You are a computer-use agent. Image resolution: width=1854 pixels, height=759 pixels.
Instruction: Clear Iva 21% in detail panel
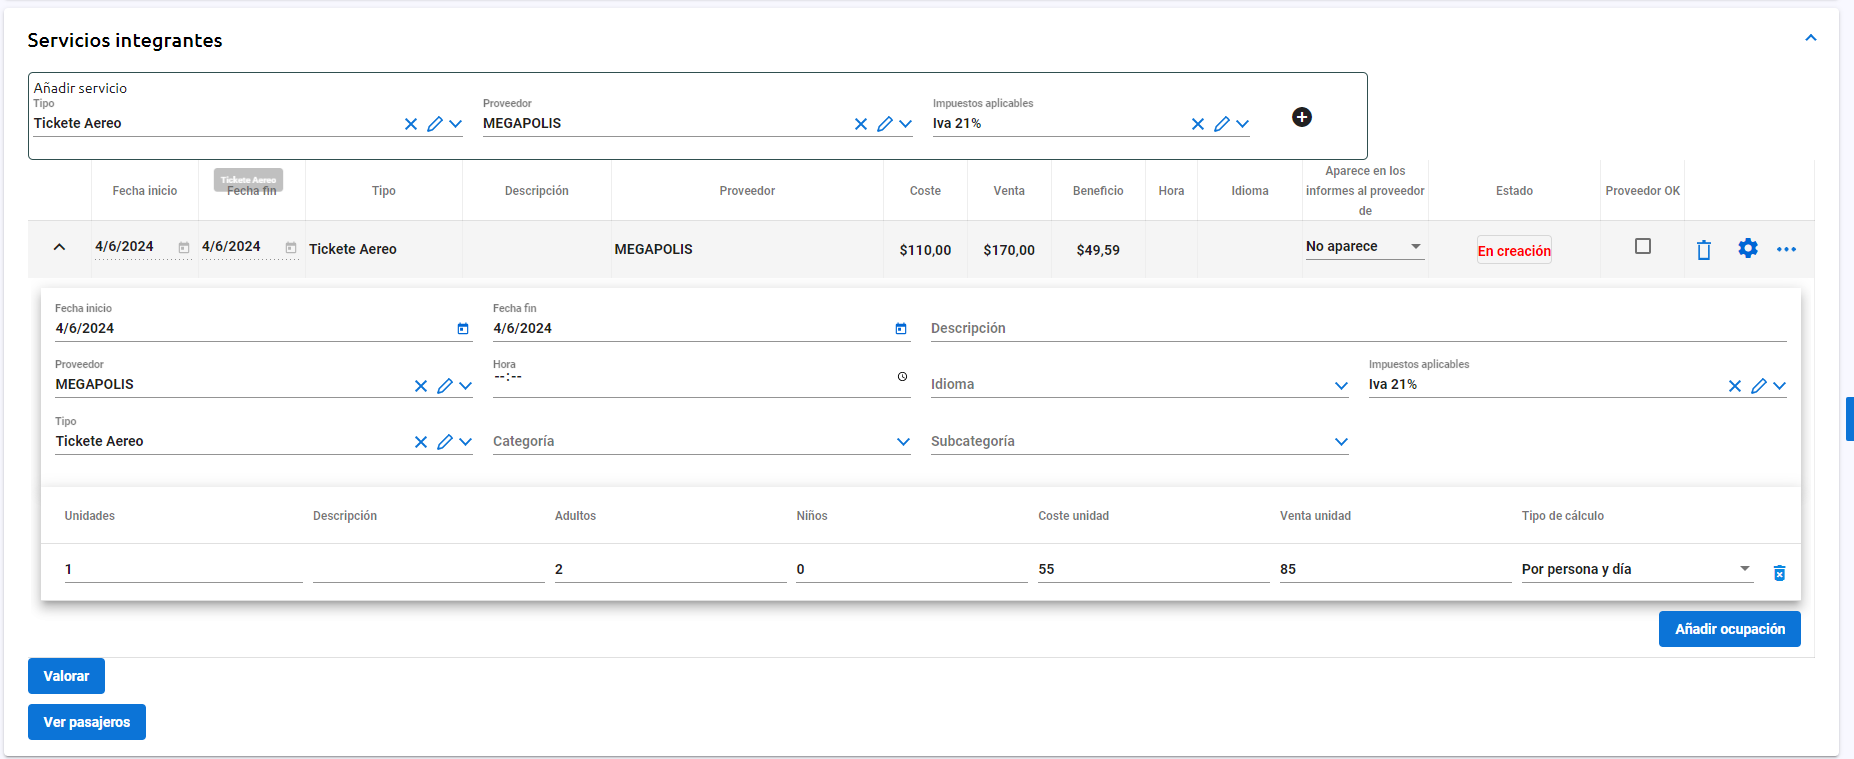[1735, 386]
